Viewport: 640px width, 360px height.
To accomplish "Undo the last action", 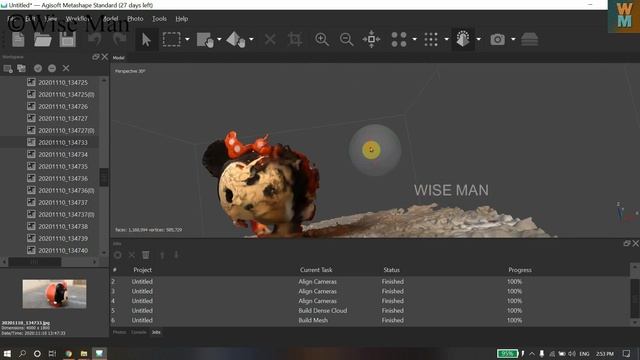I will point(95,40).
